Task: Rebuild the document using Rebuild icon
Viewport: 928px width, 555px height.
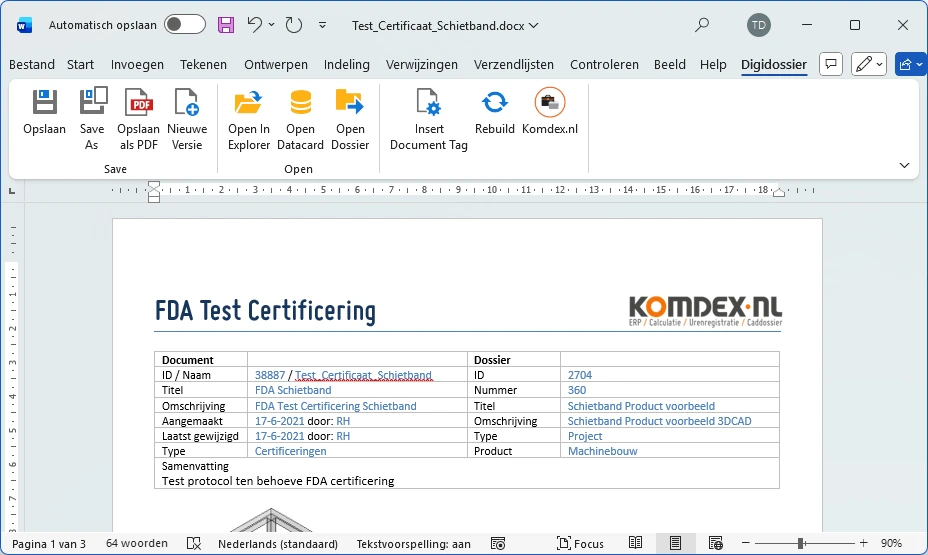Action: [494, 102]
